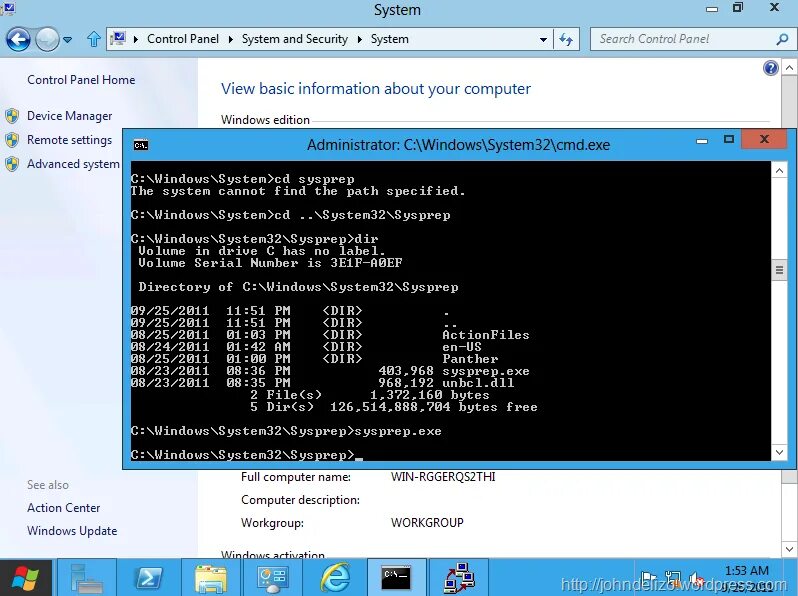Open the network computers taskbar icon
Screen dimensions: 798x596
pyautogui.click(x=459, y=578)
